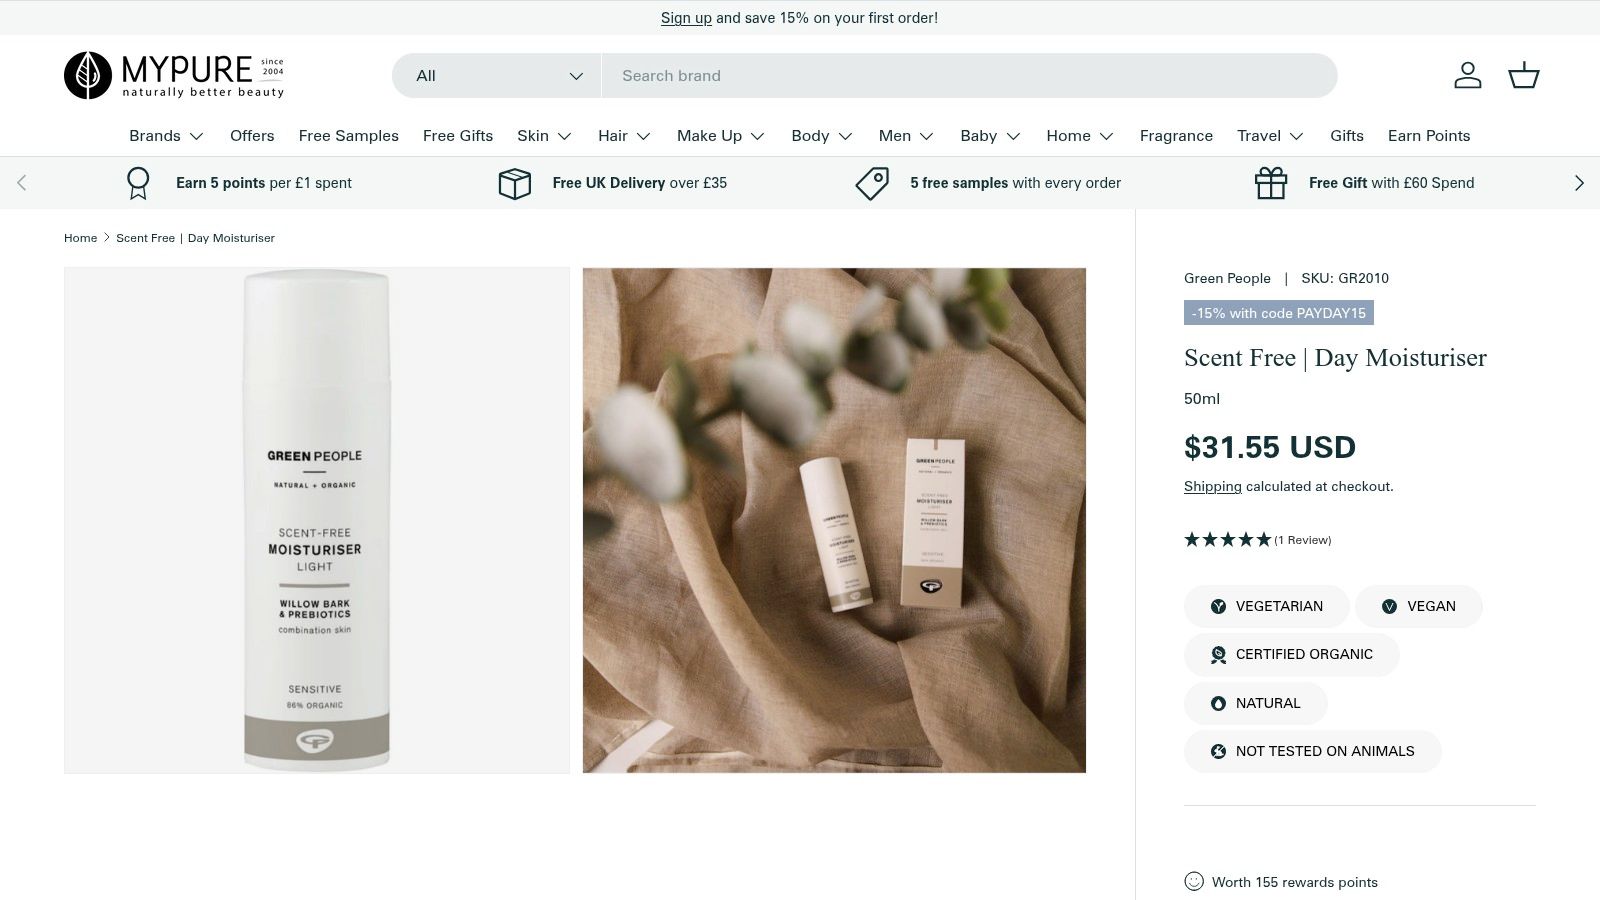
Task: Click the Certified Organic badge icon
Action: (1218, 654)
